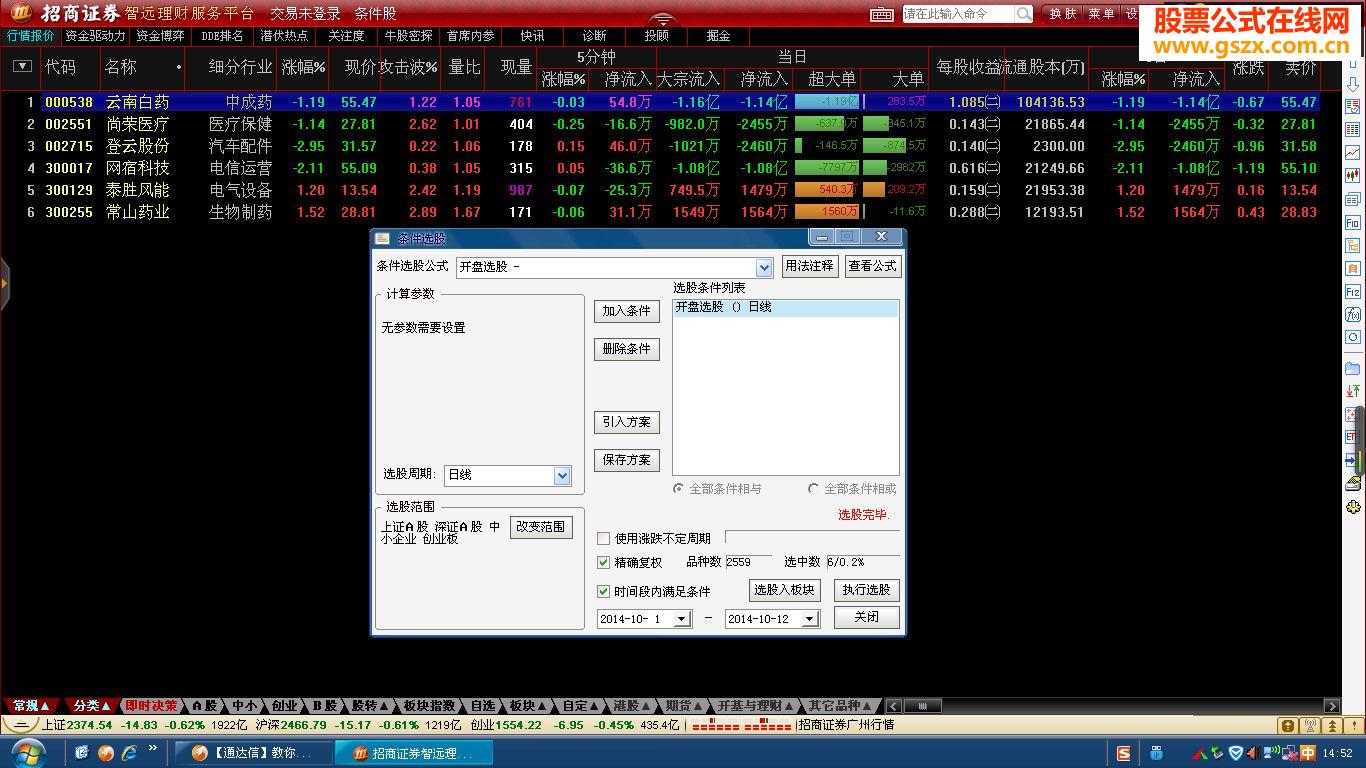Open the column selector icon in table header

point(23,67)
